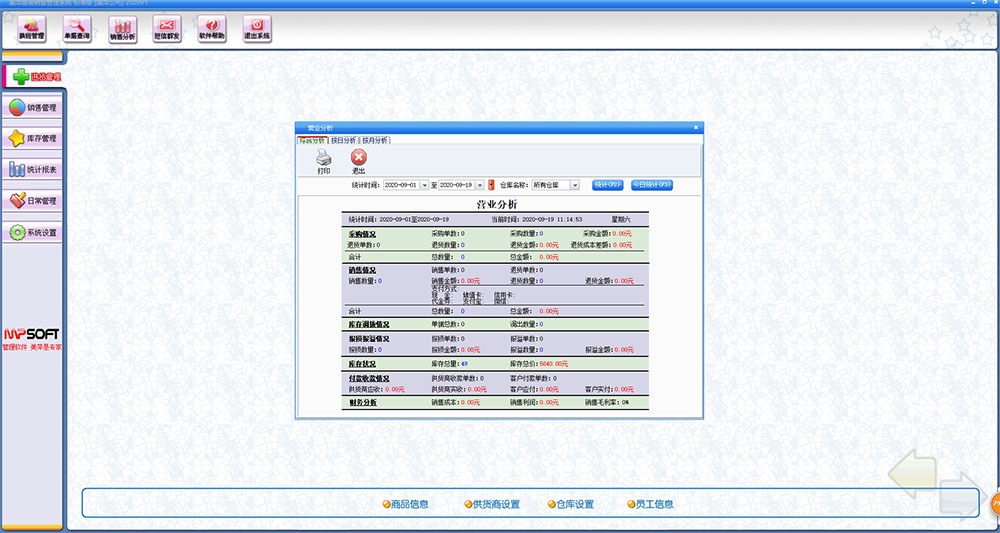This screenshot has height=533, width=1000.
Task: Open 销售管理 in the left sidebar
Action: pyautogui.click(x=34, y=107)
